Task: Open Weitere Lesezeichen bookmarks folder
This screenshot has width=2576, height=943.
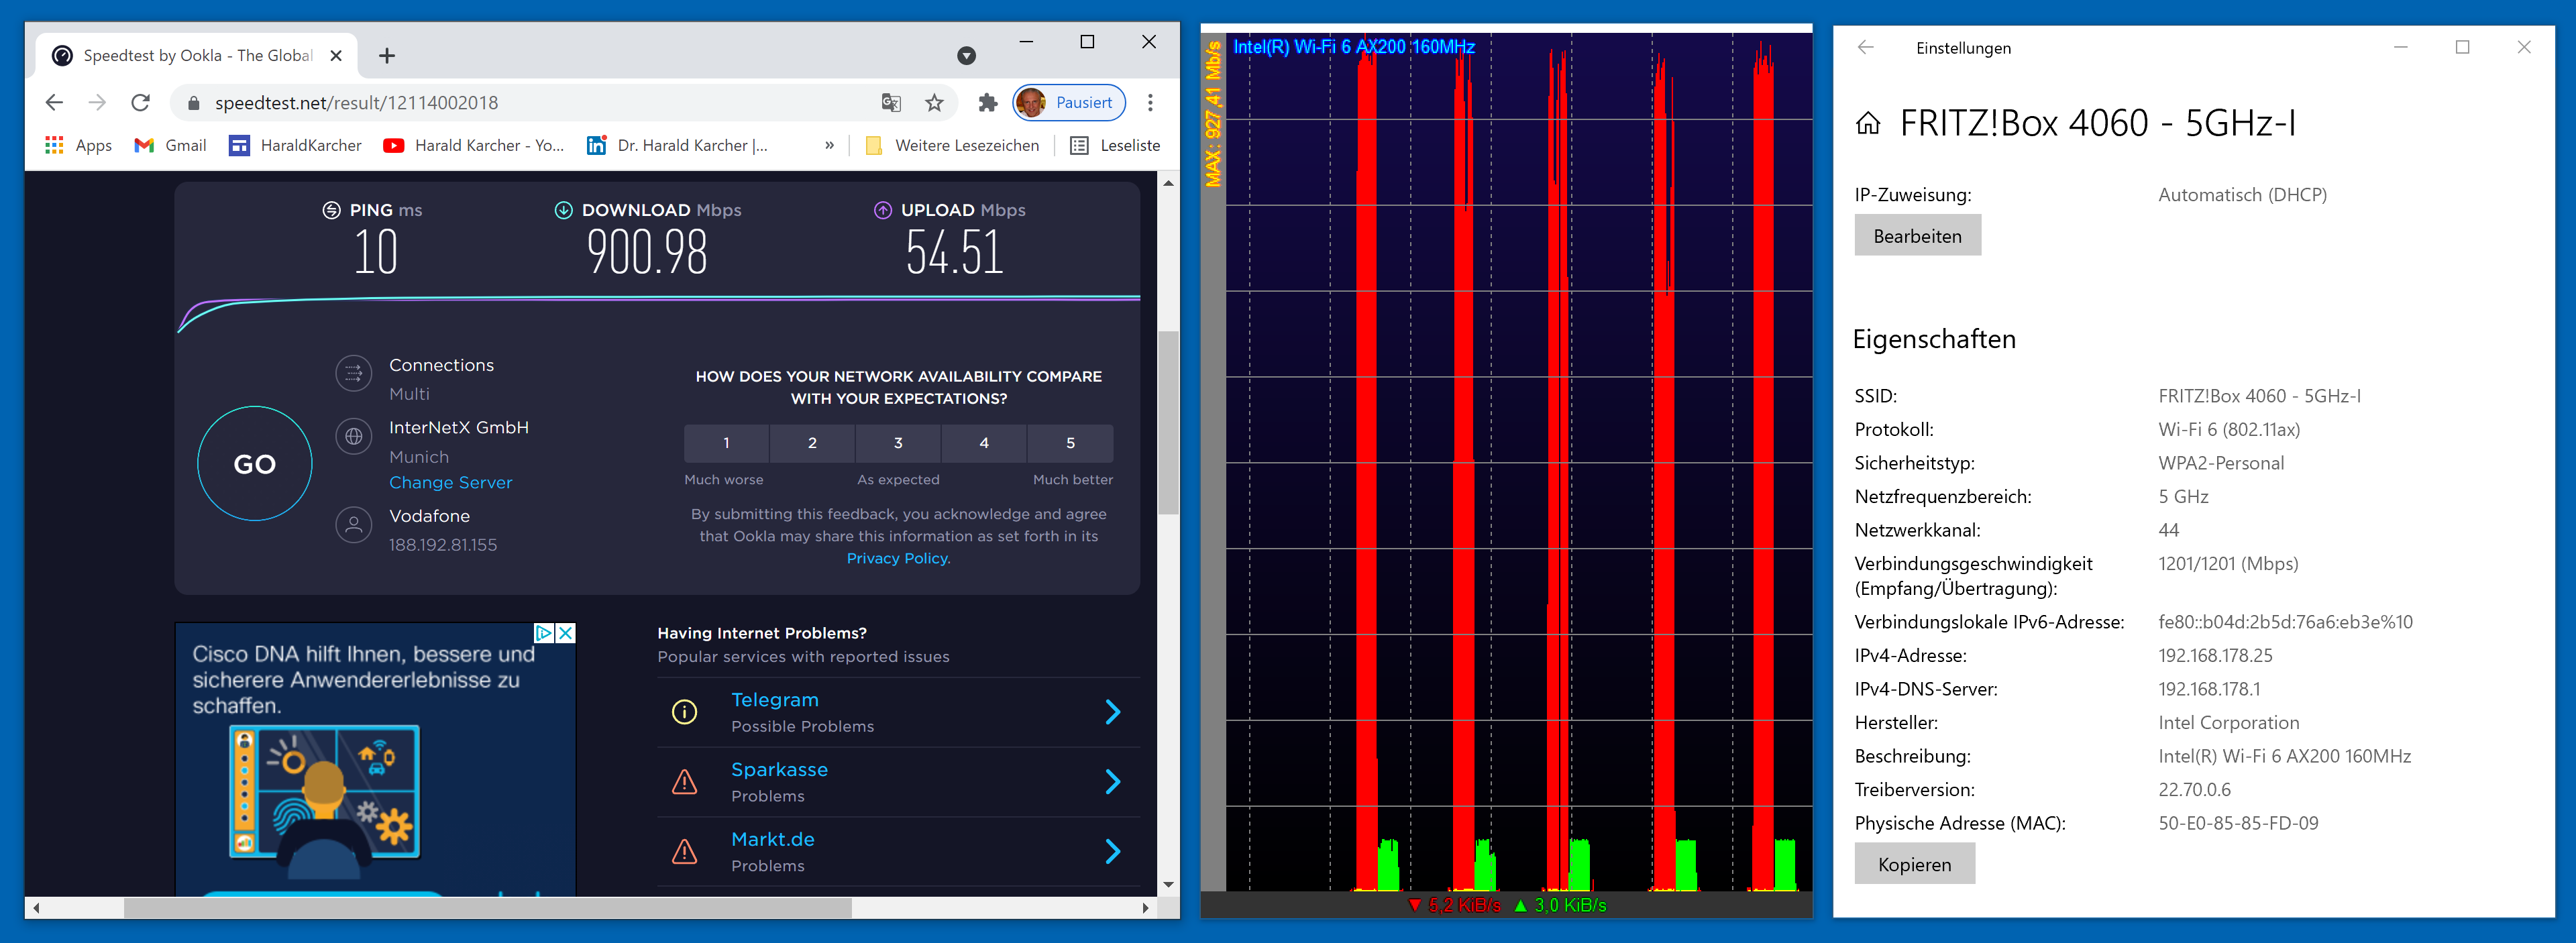Action: click(x=952, y=146)
